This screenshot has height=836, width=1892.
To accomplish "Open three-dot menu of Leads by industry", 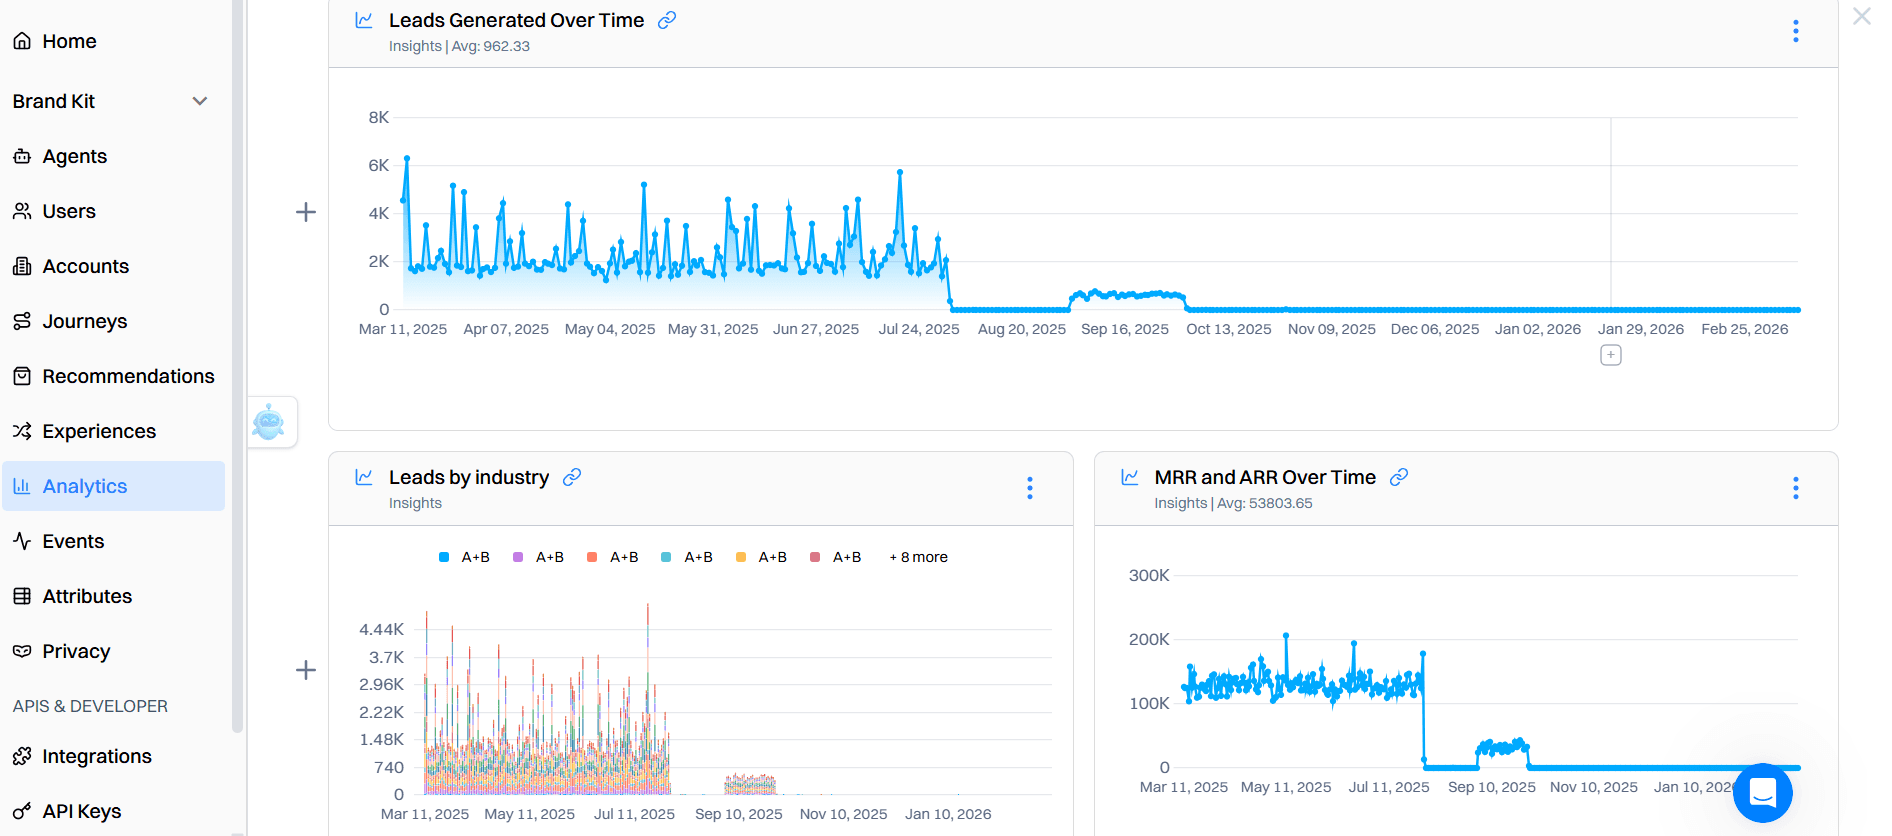I will pyautogui.click(x=1030, y=488).
